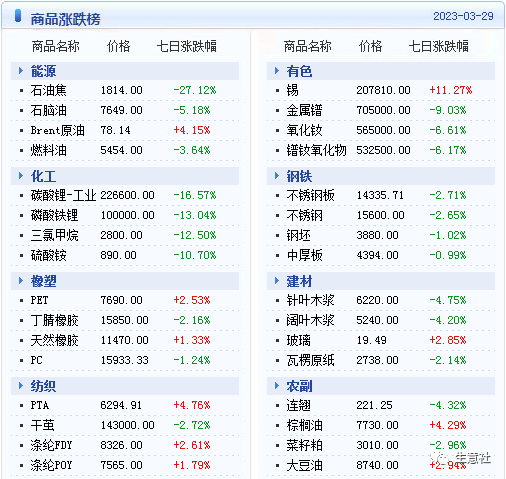506x479 pixels.
Task: Expand the 化工 category arrow
Action: tap(21, 176)
